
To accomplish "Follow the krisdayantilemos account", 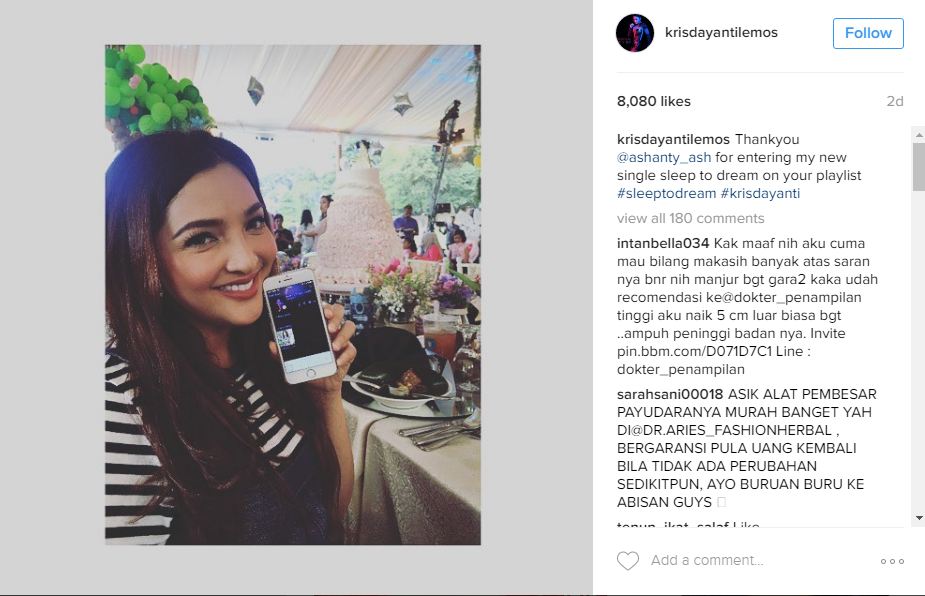I will 868,33.
